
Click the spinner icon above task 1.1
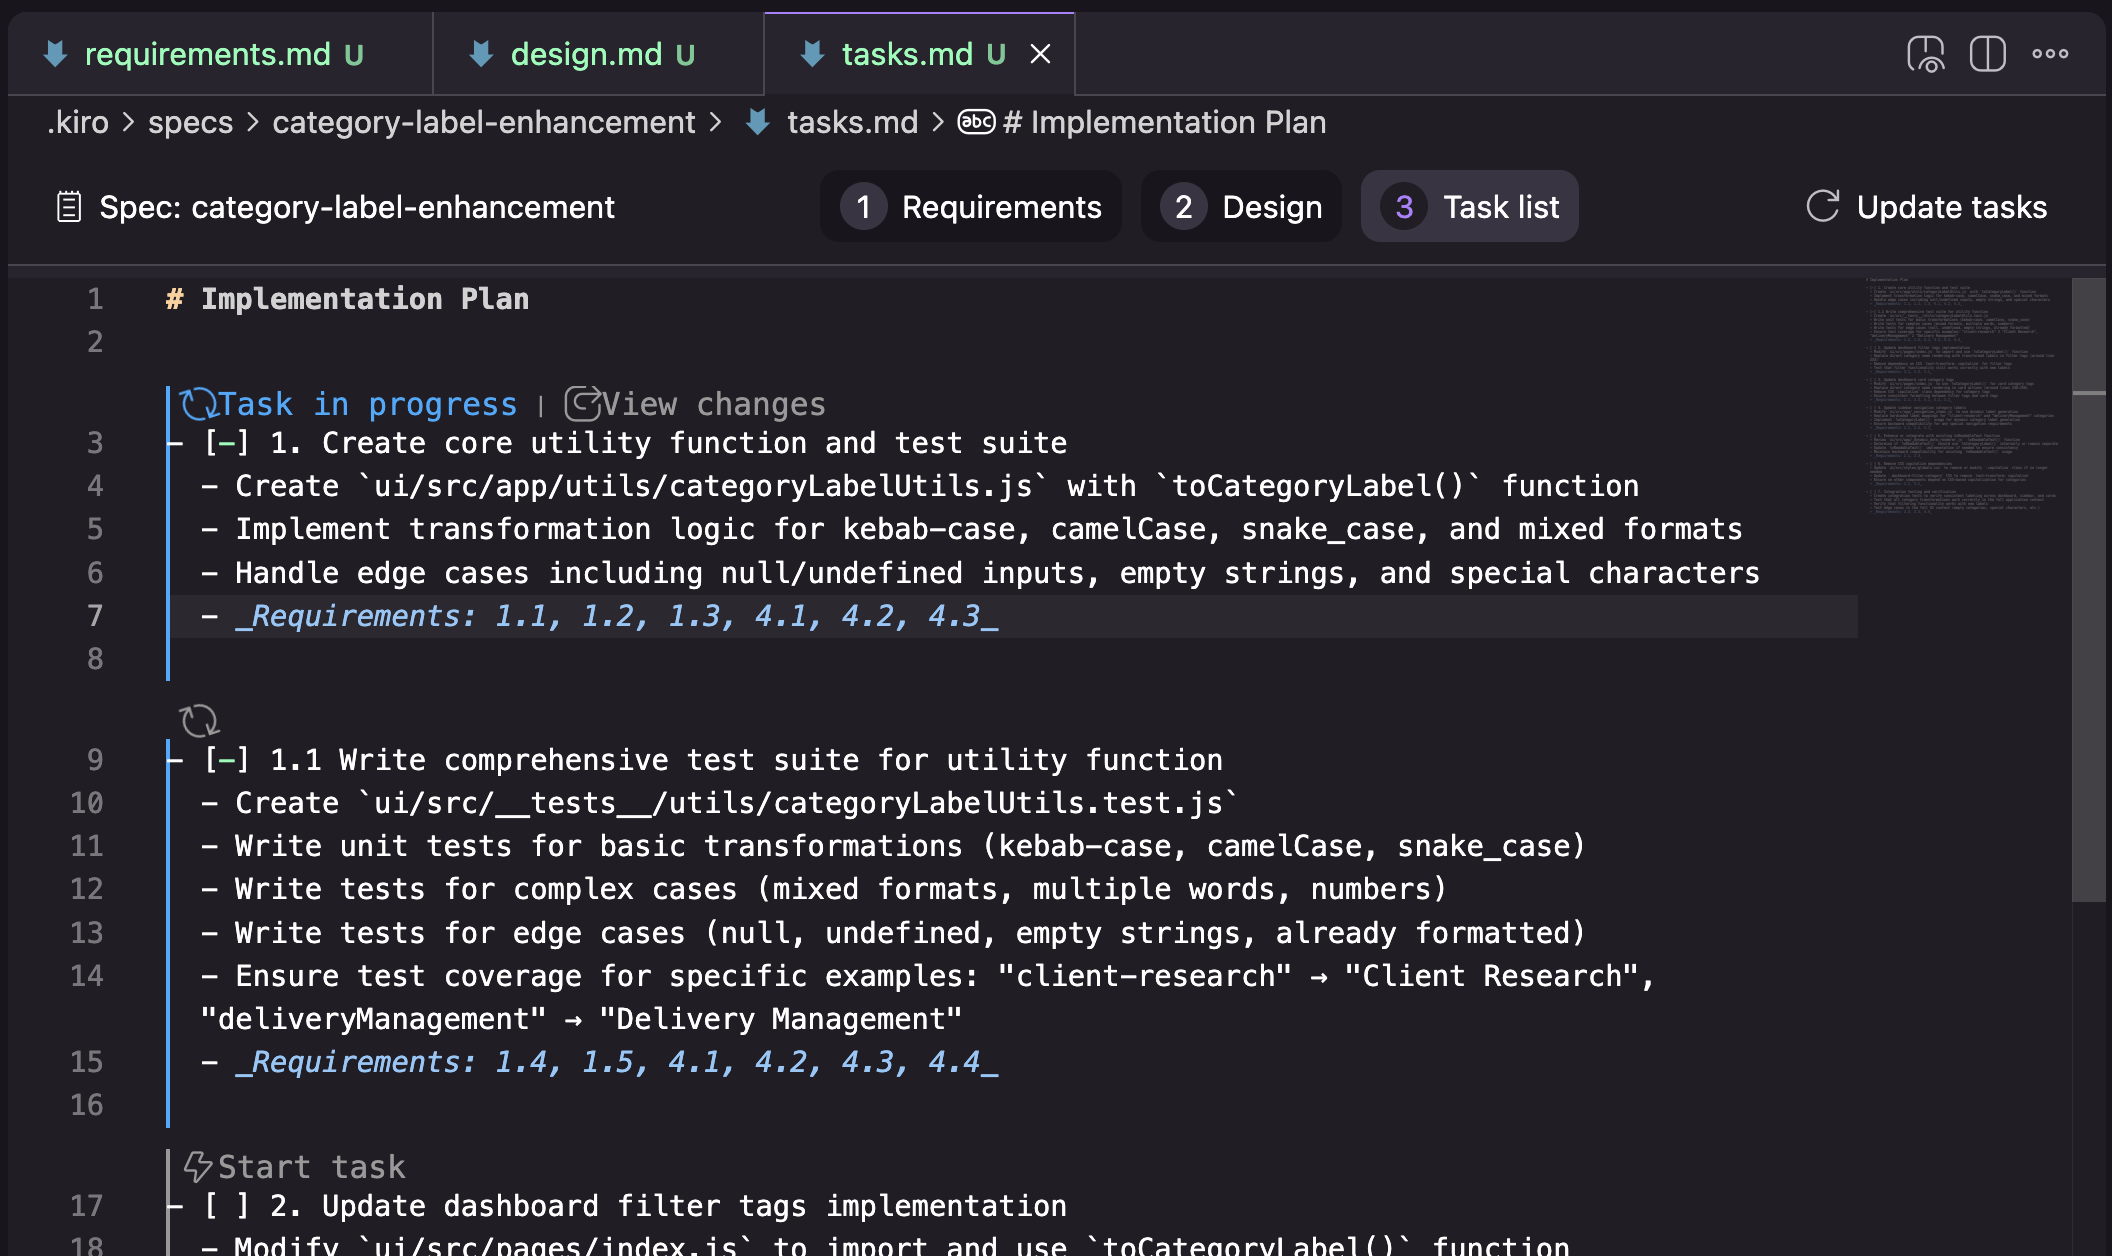199,720
